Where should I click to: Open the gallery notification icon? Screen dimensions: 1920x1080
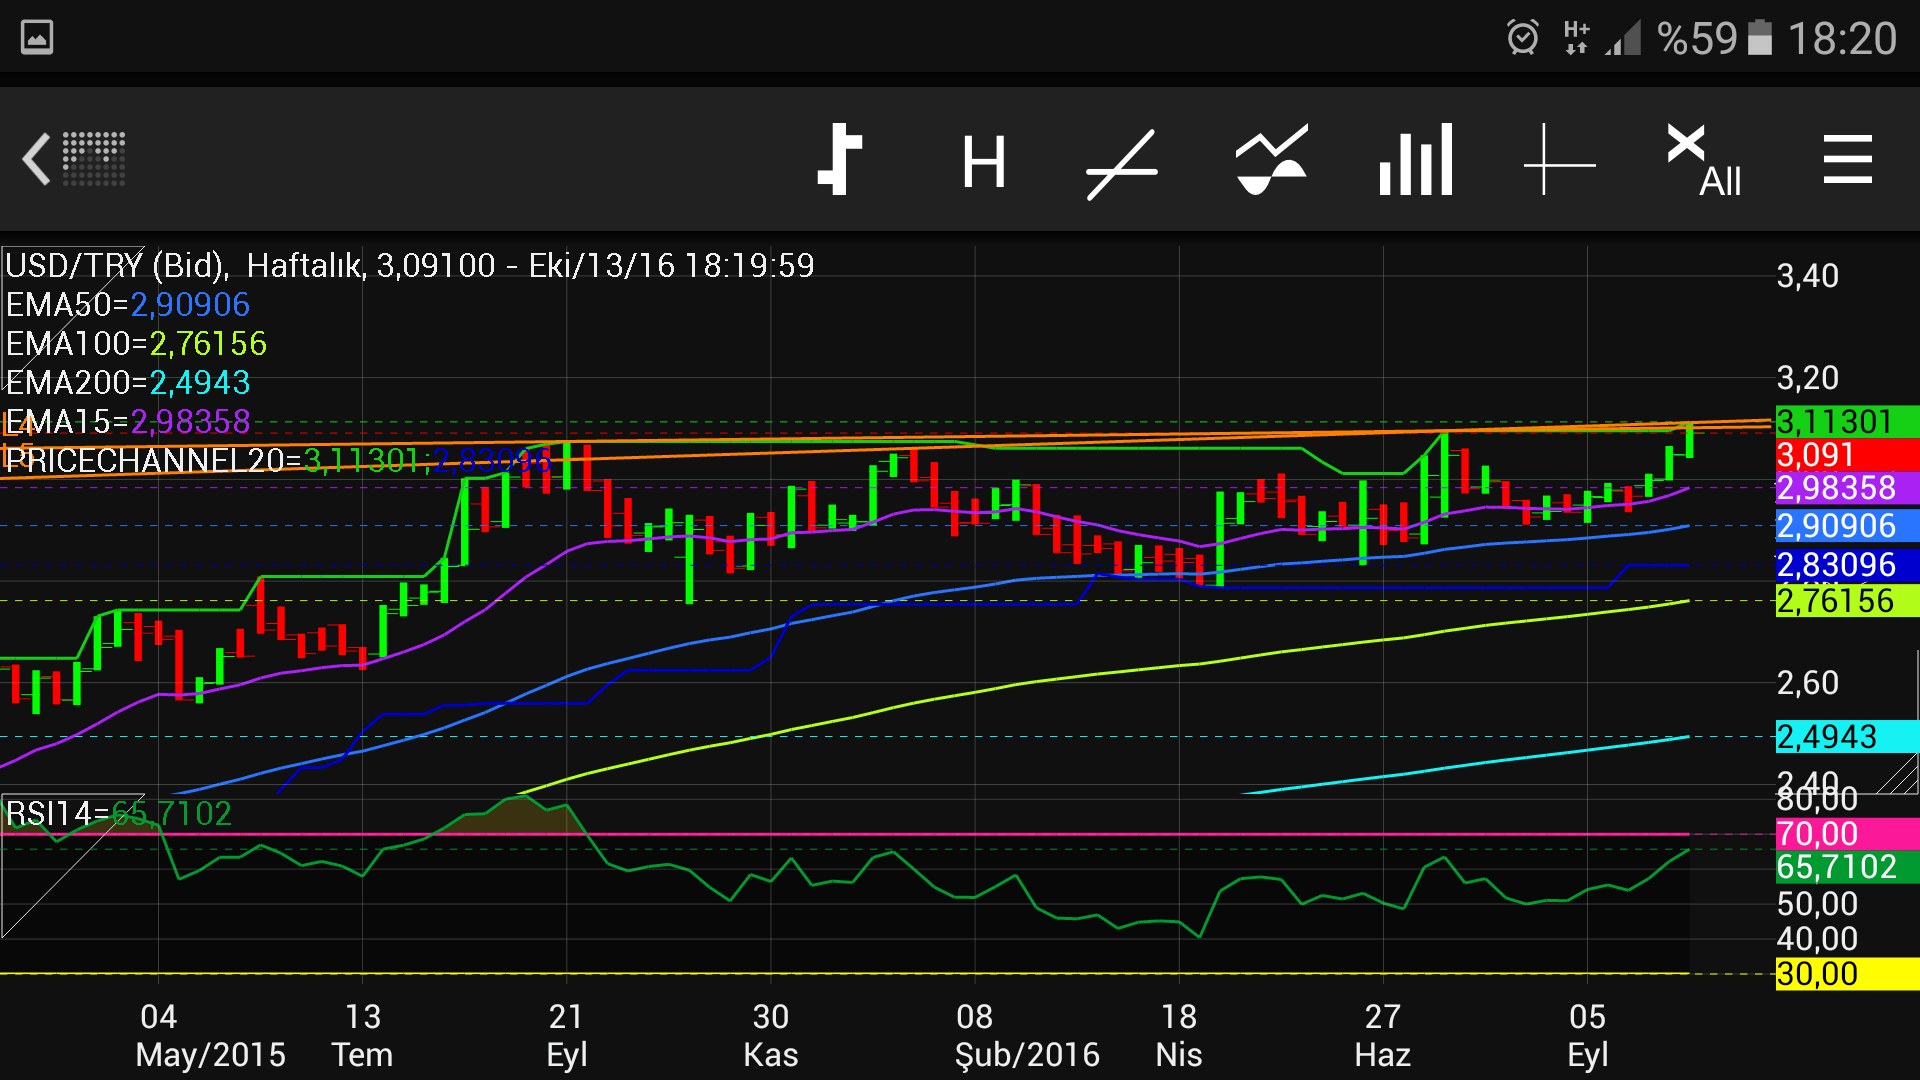tap(37, 38)
